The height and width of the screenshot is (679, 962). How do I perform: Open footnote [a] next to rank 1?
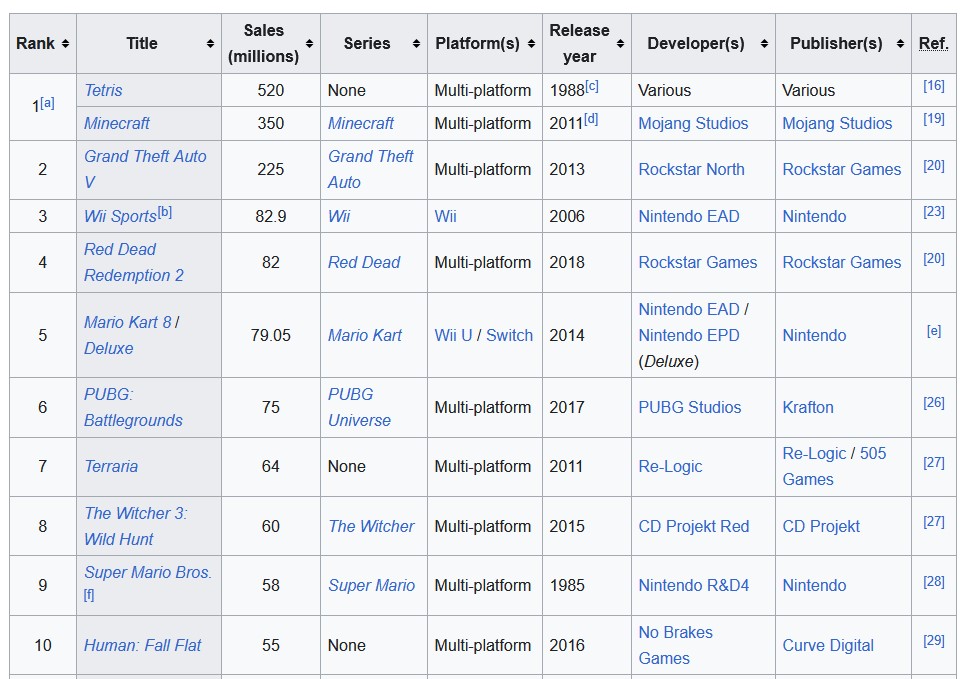click(x=47, y=103)
